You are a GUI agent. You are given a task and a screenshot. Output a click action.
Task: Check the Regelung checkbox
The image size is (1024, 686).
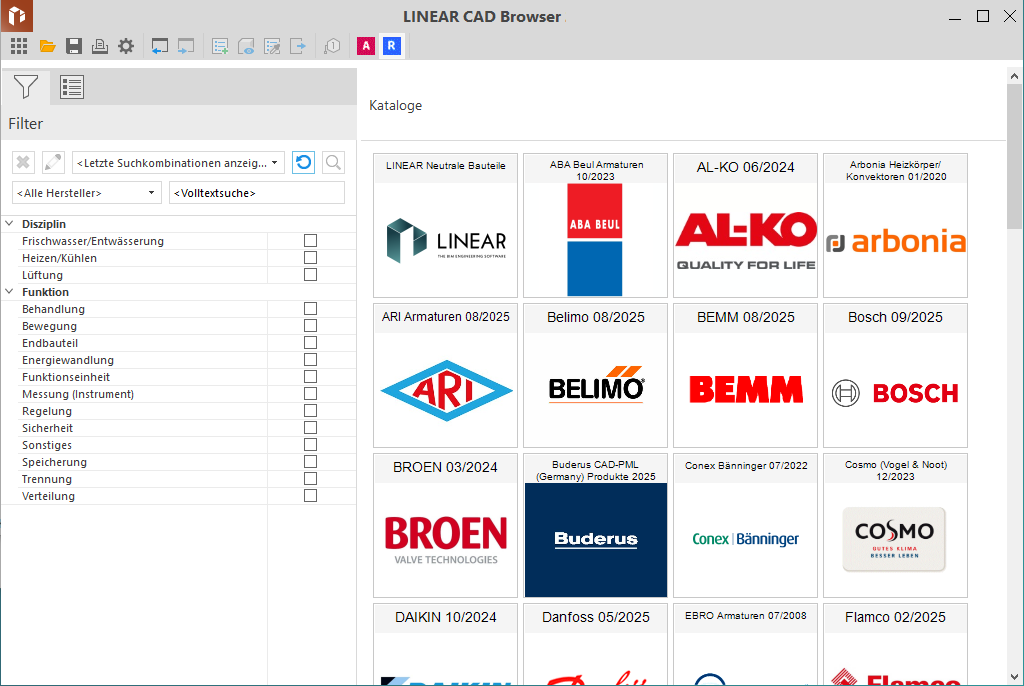click(x=310, y=410)
